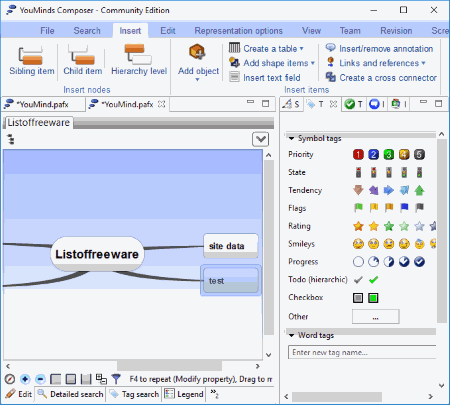Select the green Rating star
The height and width of the screenshot is (405, 450).
[x=389, y=226]
